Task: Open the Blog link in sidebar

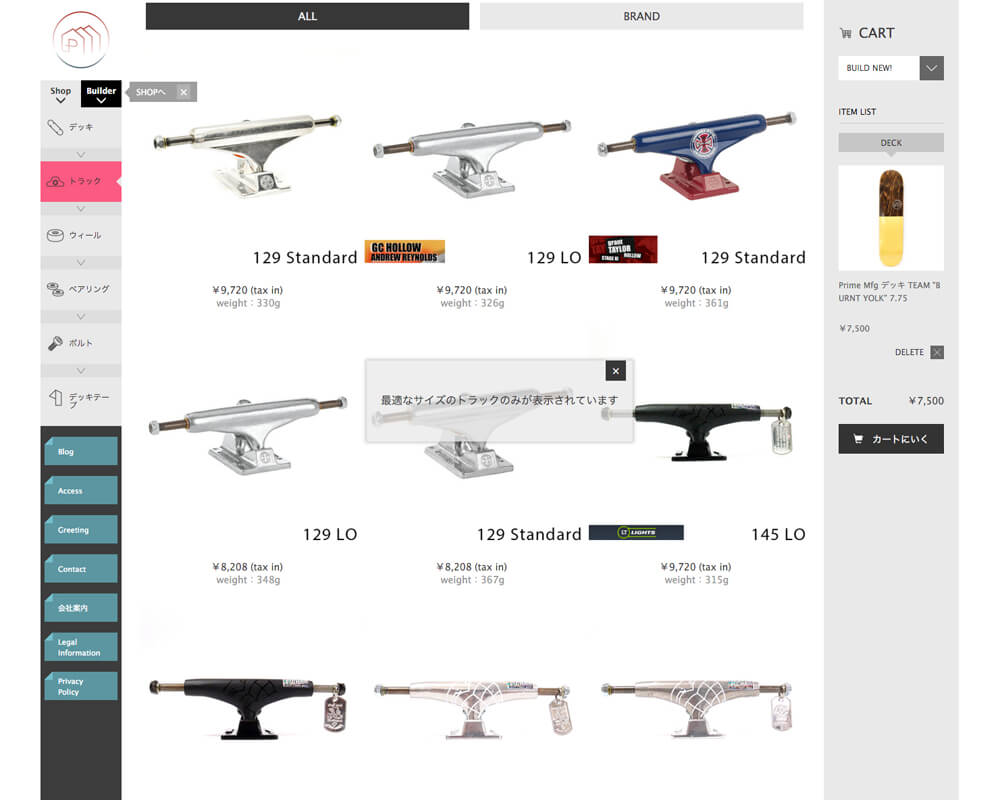Action: point(81,451)
